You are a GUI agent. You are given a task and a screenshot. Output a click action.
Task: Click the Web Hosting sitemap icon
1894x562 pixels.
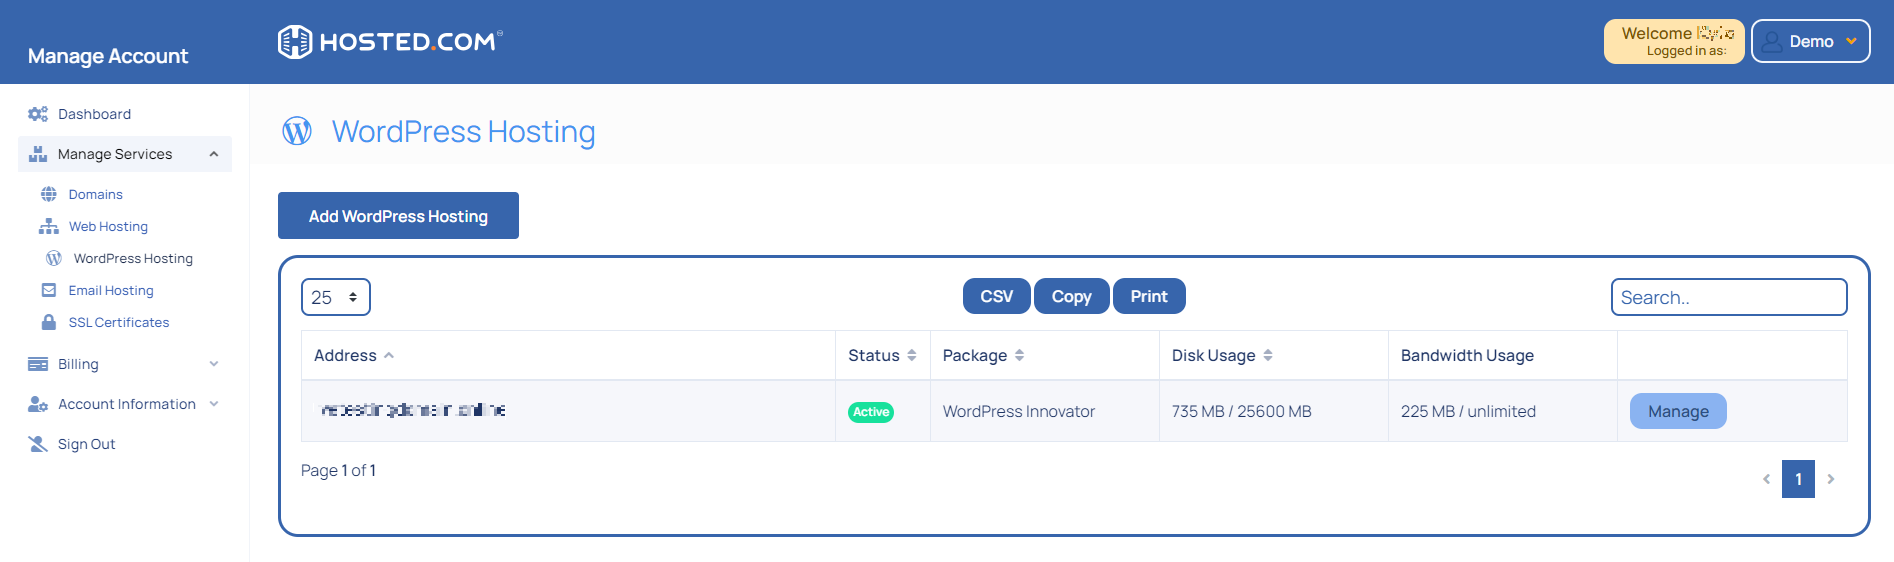click(x=48, y=226)
